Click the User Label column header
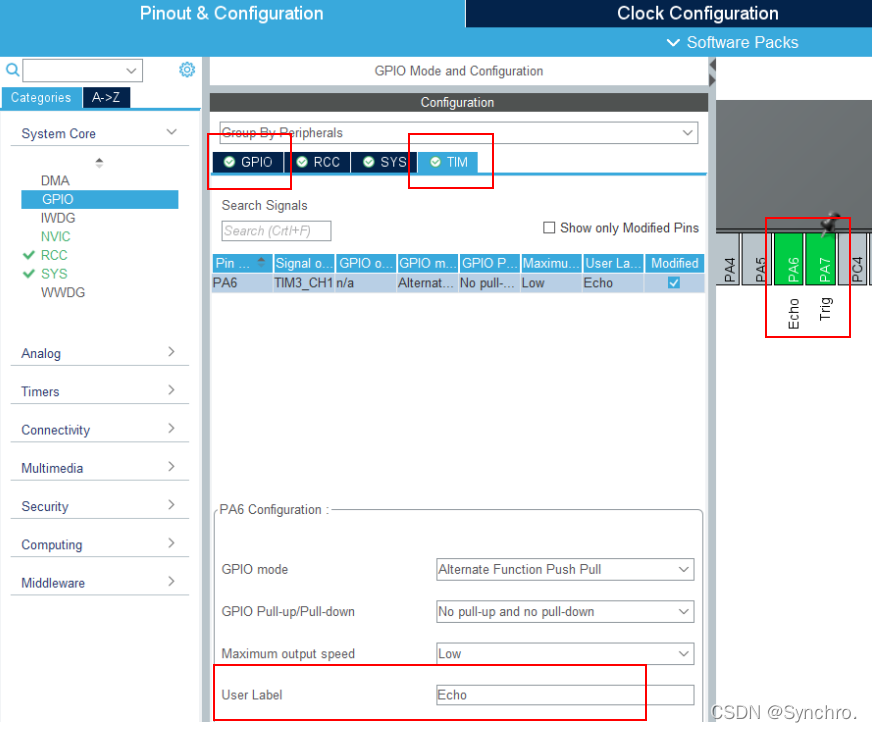Screen dimensions: 872x732 613,263
